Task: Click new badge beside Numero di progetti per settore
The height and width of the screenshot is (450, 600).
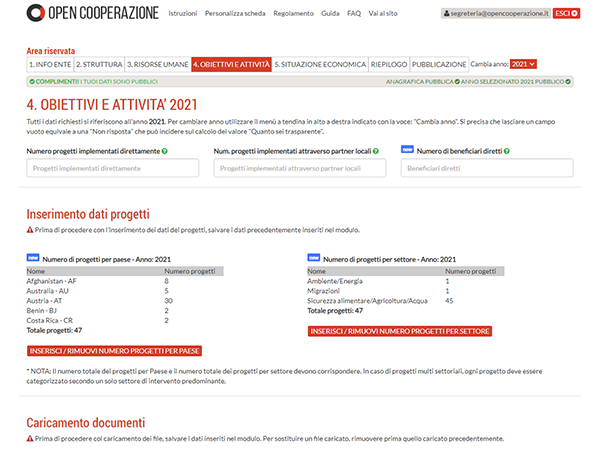Action: click(x=314, y=258)
